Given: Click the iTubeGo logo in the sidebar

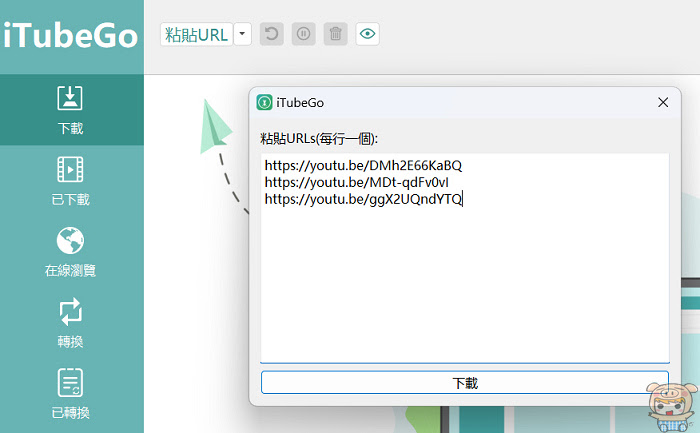Looking at the screenshot, I should click(x=71, y=36).
